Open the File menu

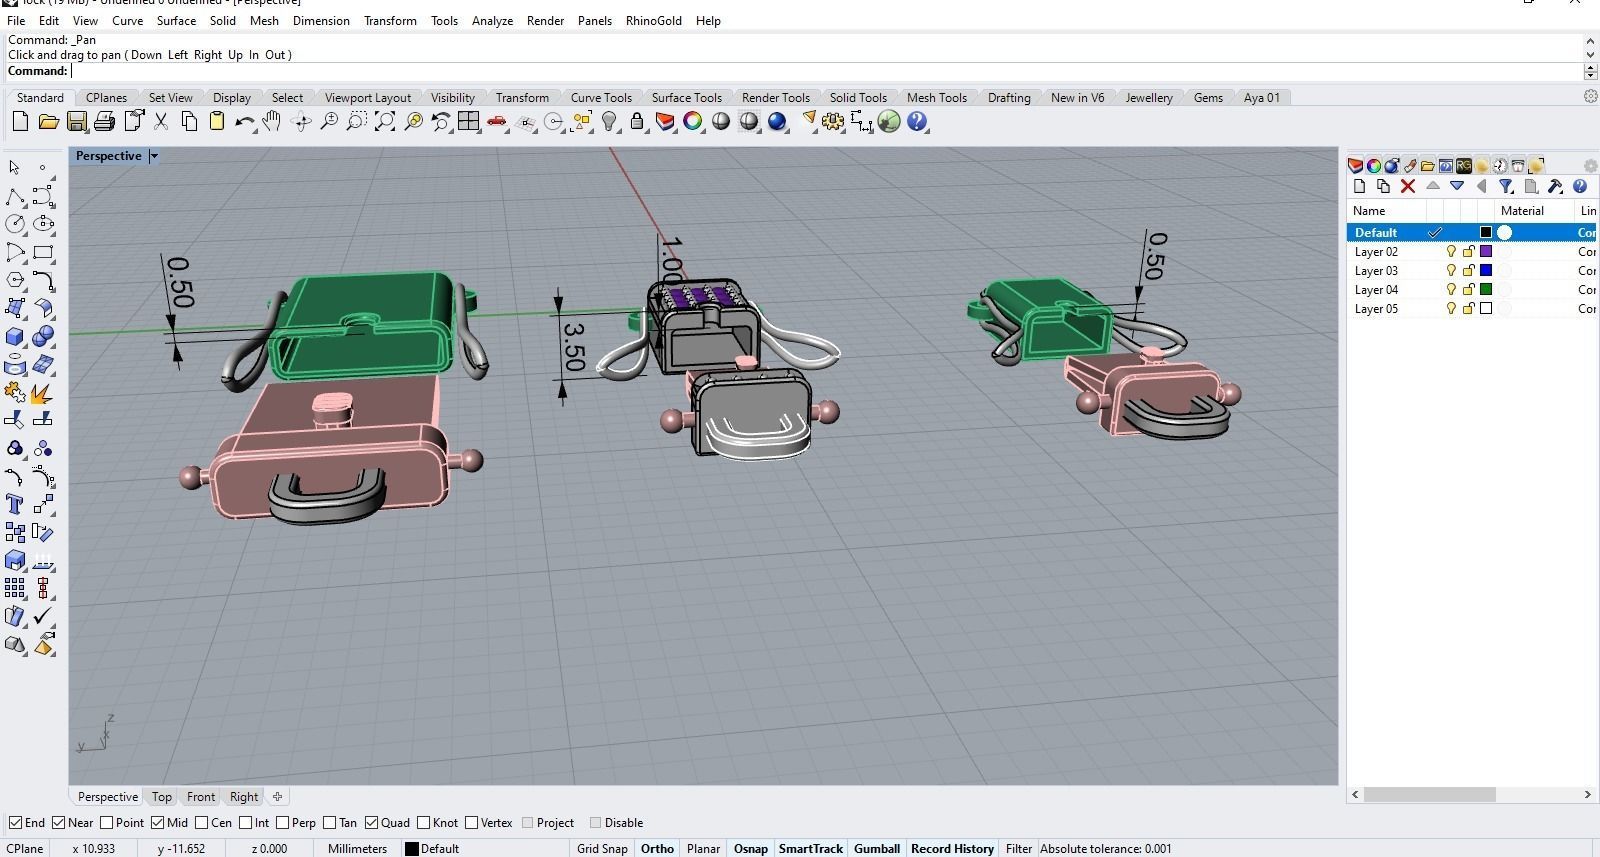[16, 20]
